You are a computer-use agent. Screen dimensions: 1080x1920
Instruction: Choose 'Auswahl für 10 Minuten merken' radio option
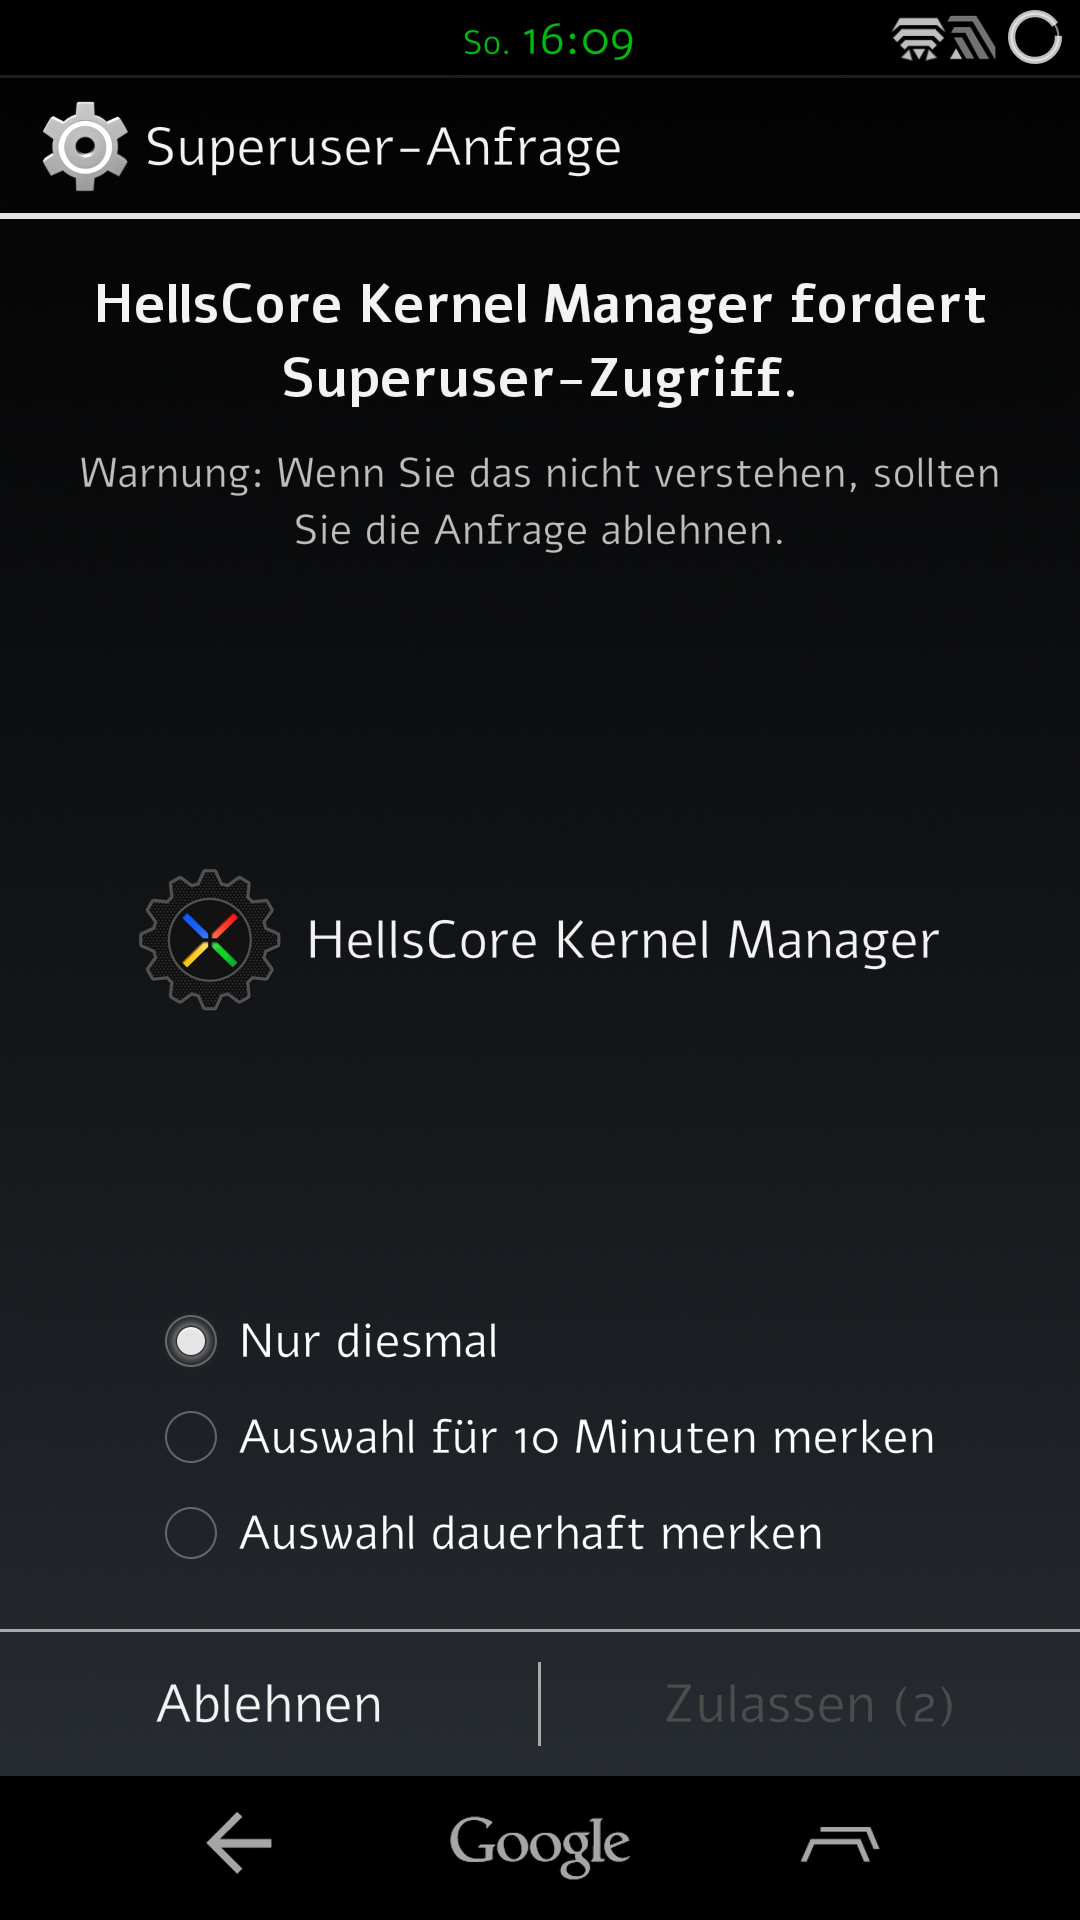tap(191, 1437)
